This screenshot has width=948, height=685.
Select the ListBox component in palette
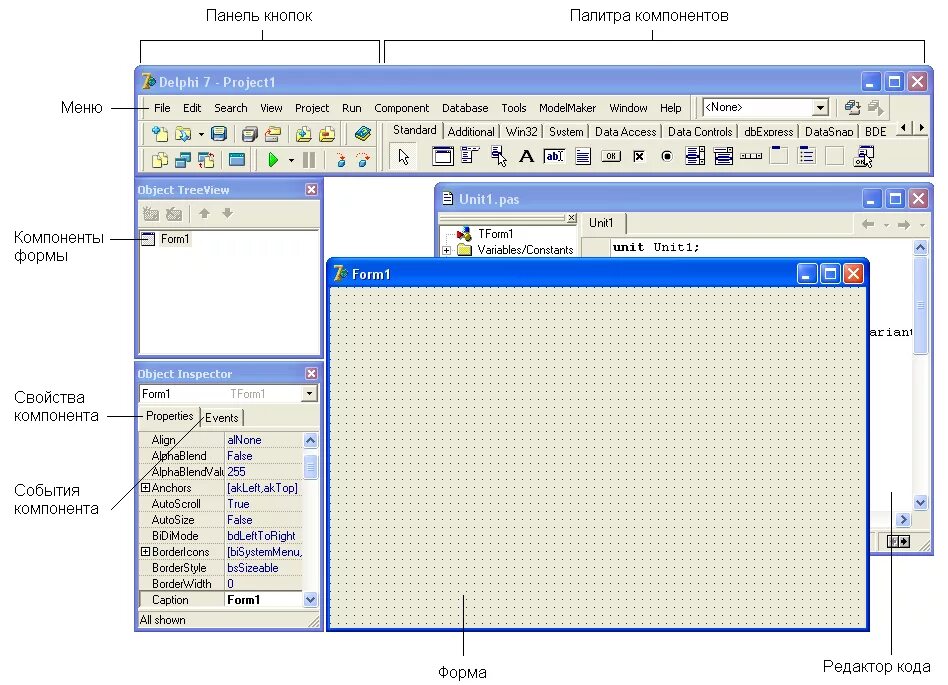tap(695, 157)
